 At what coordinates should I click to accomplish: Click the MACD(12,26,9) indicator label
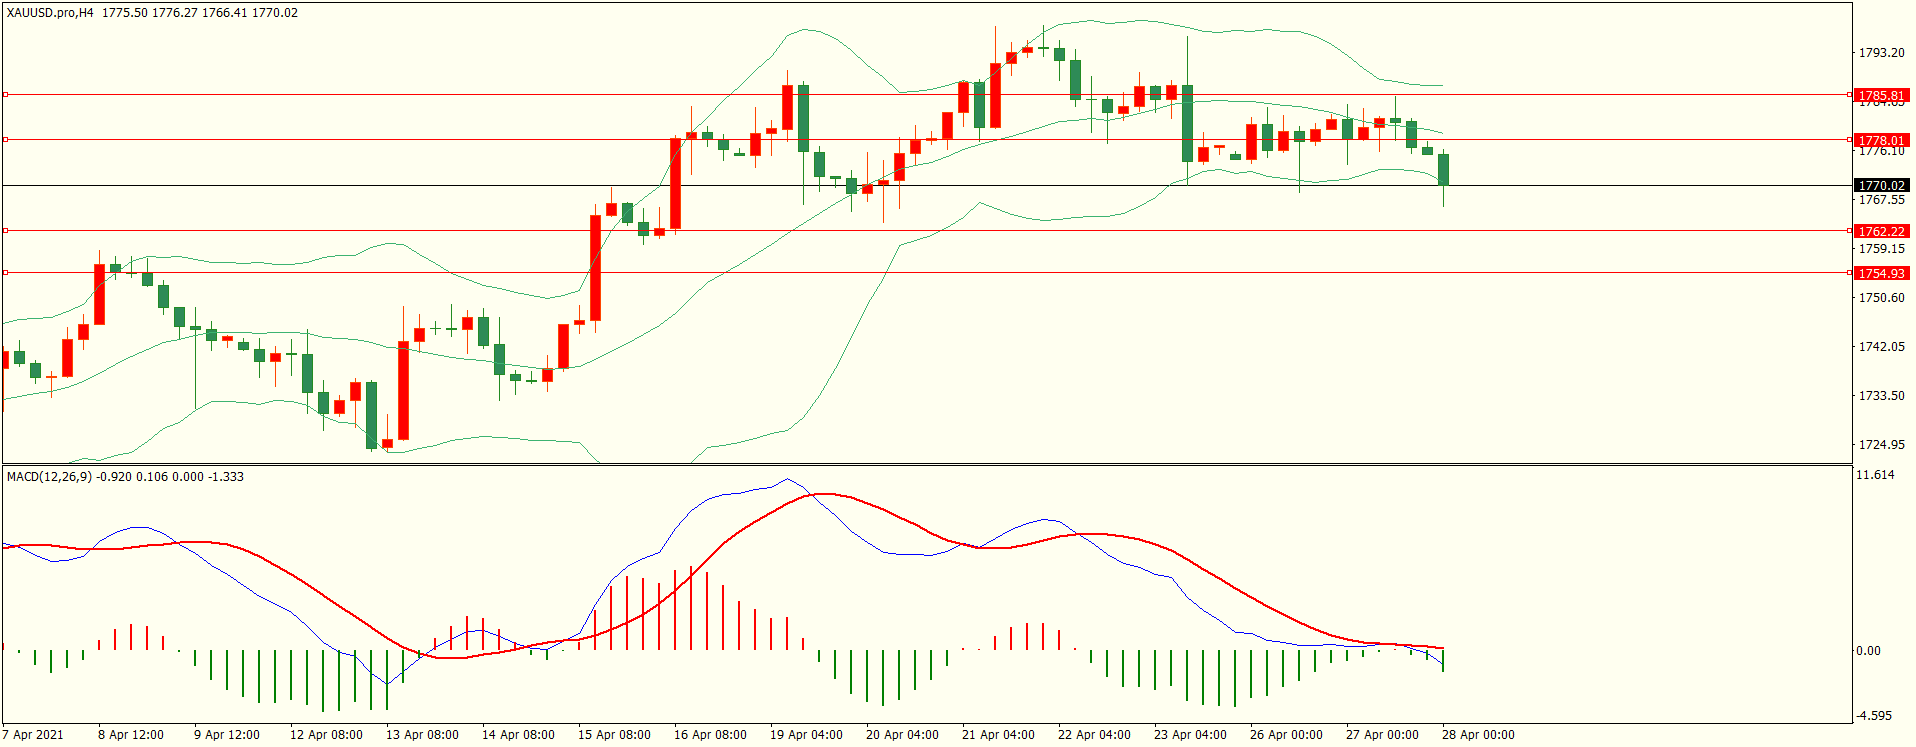tap(49, 477)
